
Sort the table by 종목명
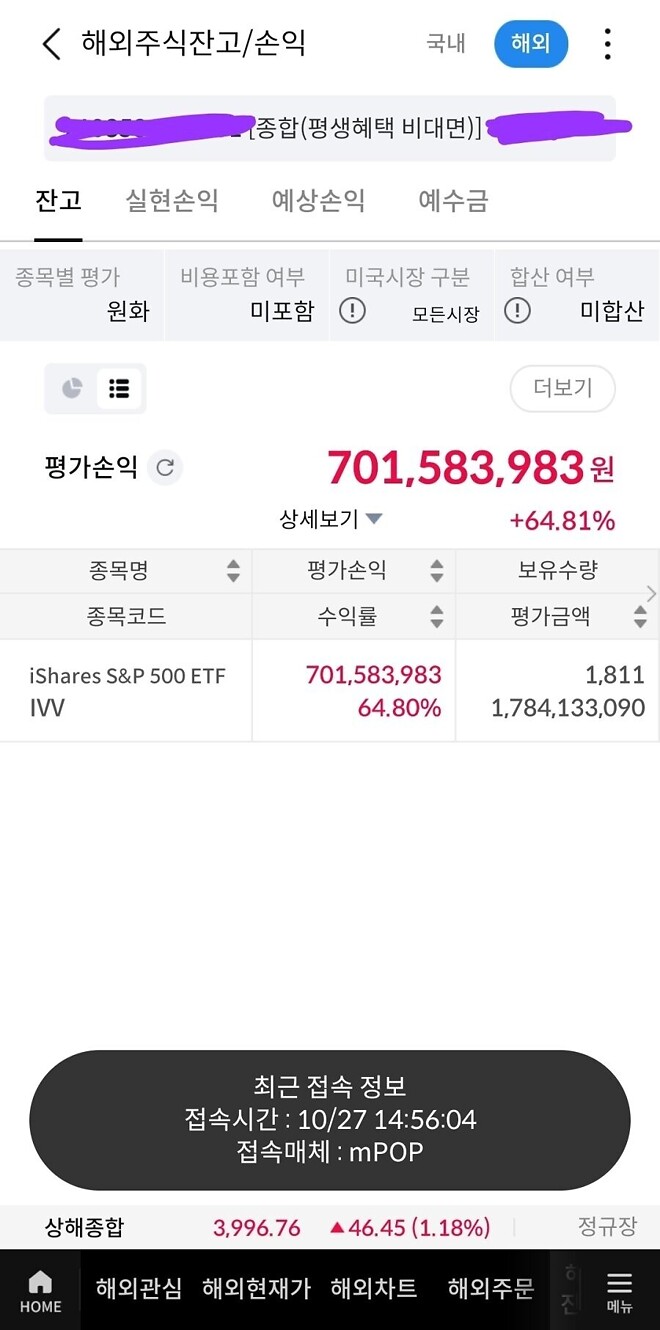[234, 571]
